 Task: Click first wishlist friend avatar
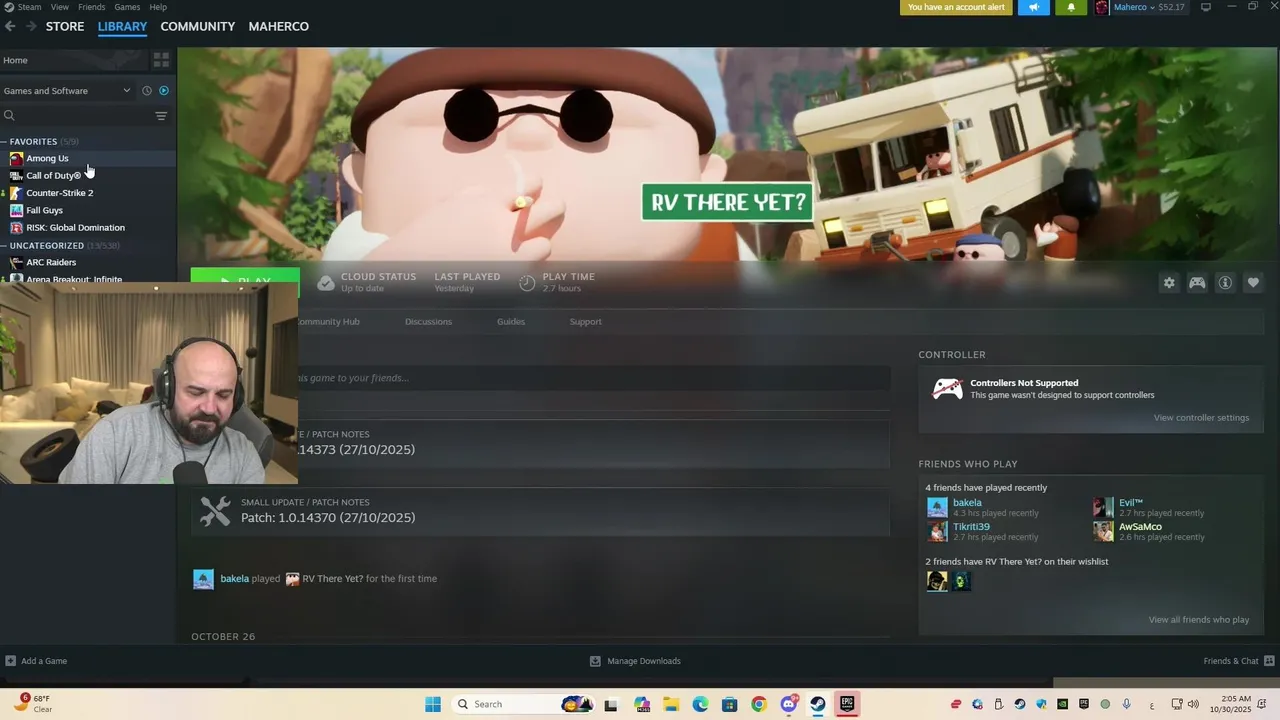(937, 581)
